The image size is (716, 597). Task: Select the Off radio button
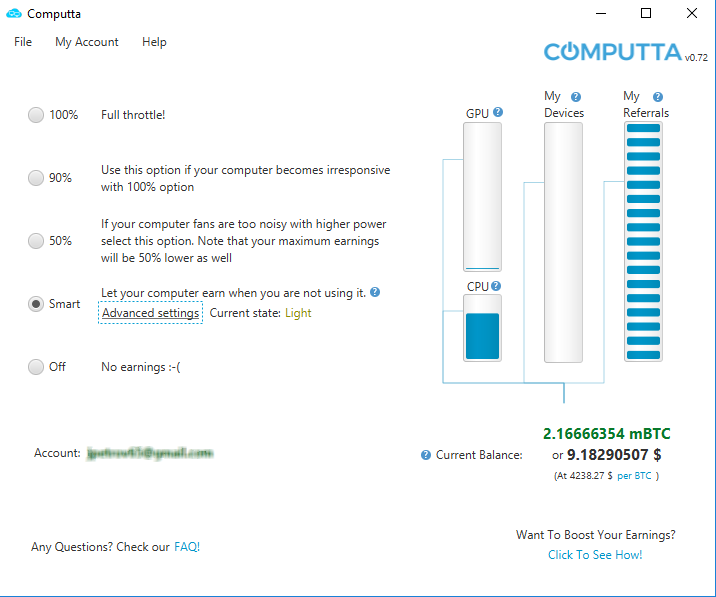[x=36, y=367]
